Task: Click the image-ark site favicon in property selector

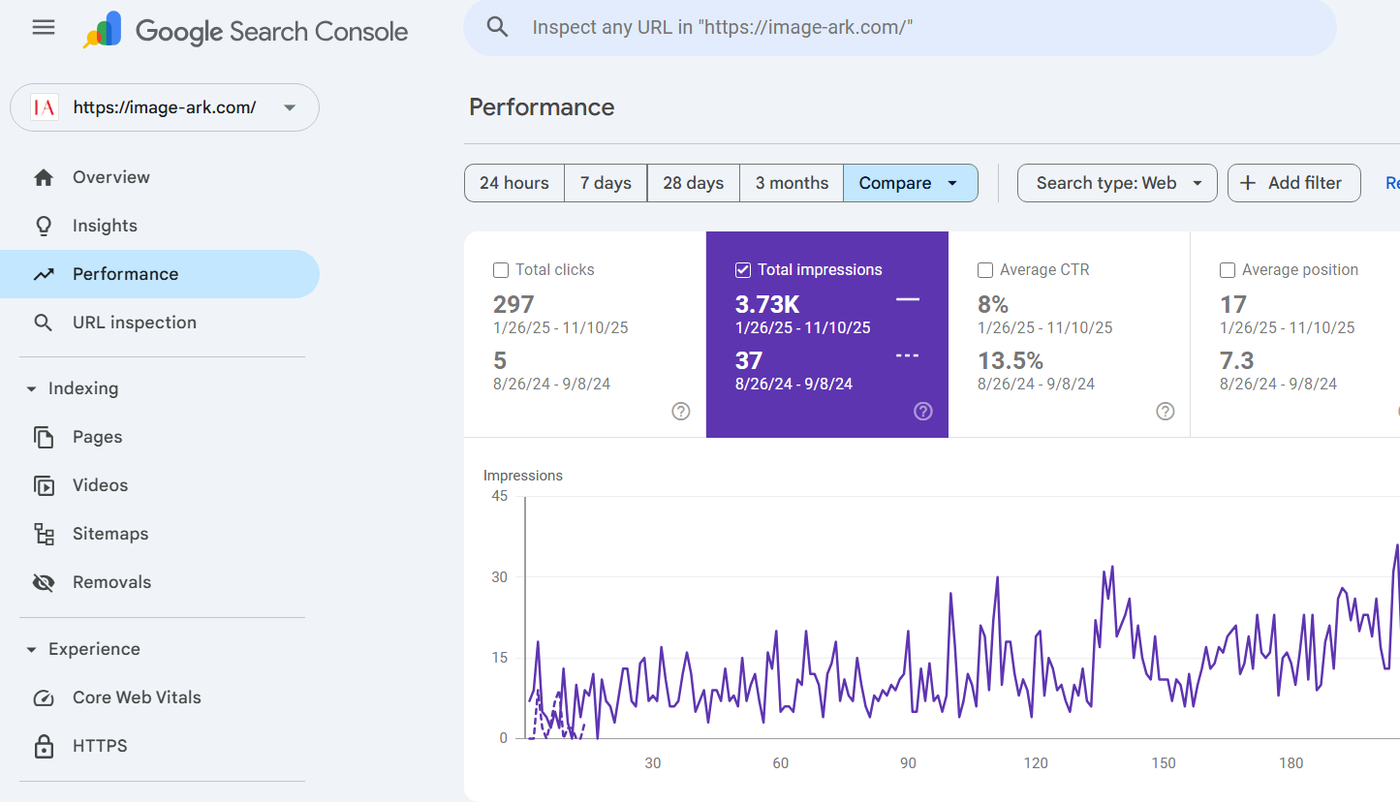Action: tap(44, 108)
